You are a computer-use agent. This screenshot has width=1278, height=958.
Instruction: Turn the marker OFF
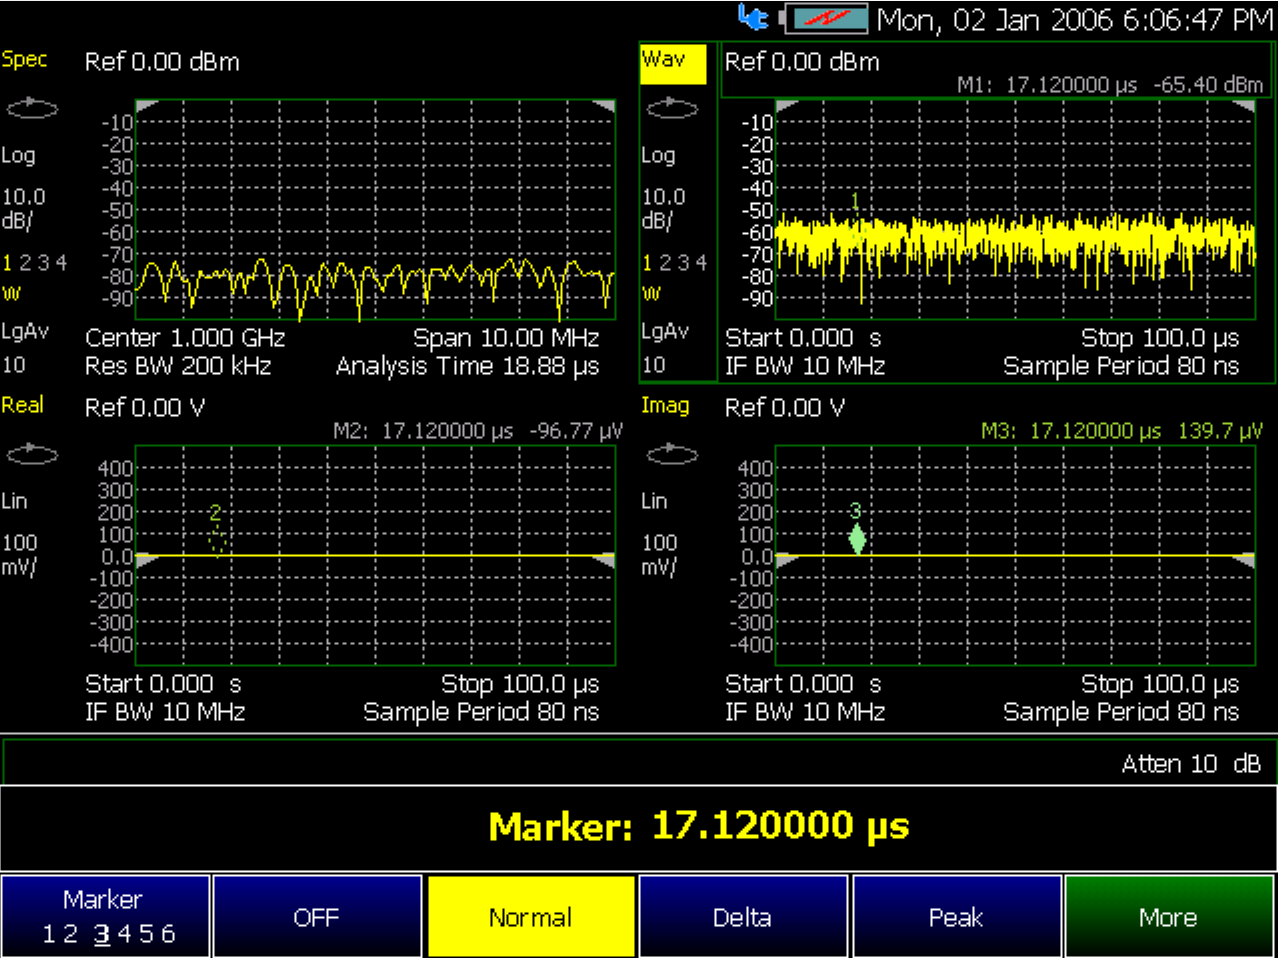click(317, 916)
